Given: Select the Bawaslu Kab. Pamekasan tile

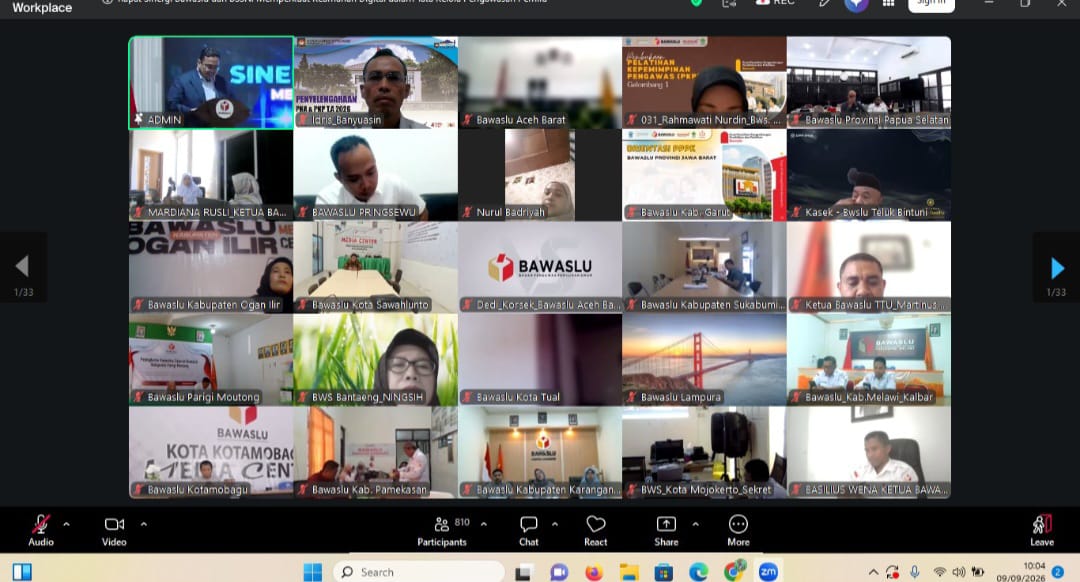Looking at the screenshot, I should coord(375,453).
